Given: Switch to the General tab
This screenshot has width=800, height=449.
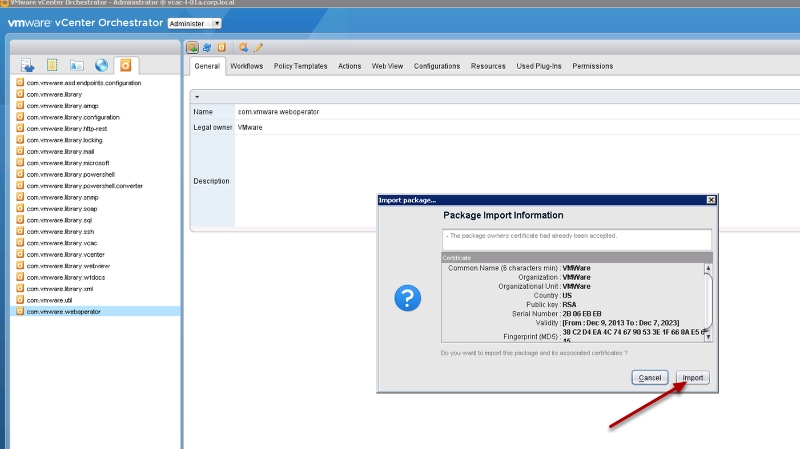Looking at the screenshot, I should (x=207, y=66).
